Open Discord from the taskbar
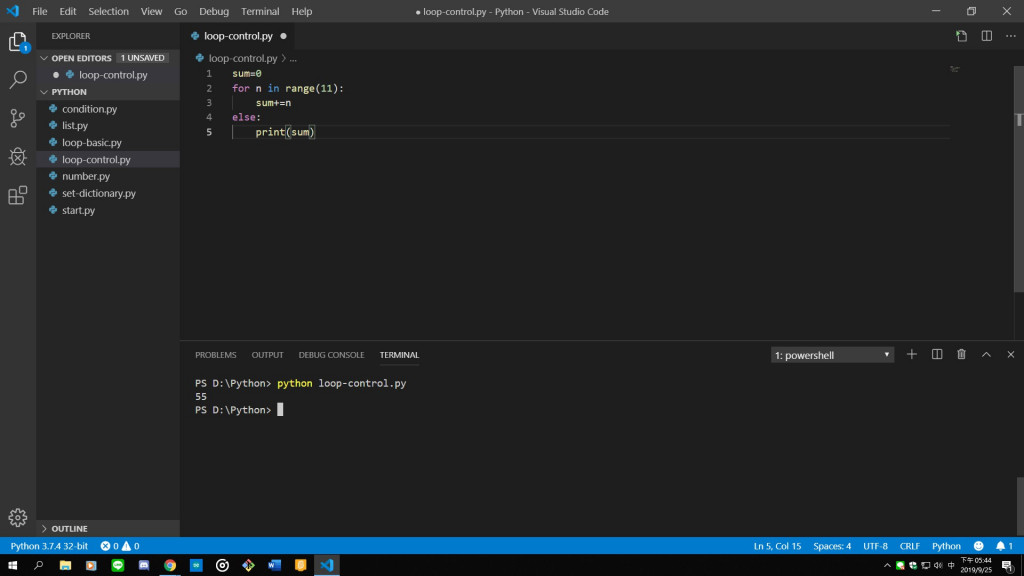Screen dimensions: 1024x576 click(x=144, y=566)
